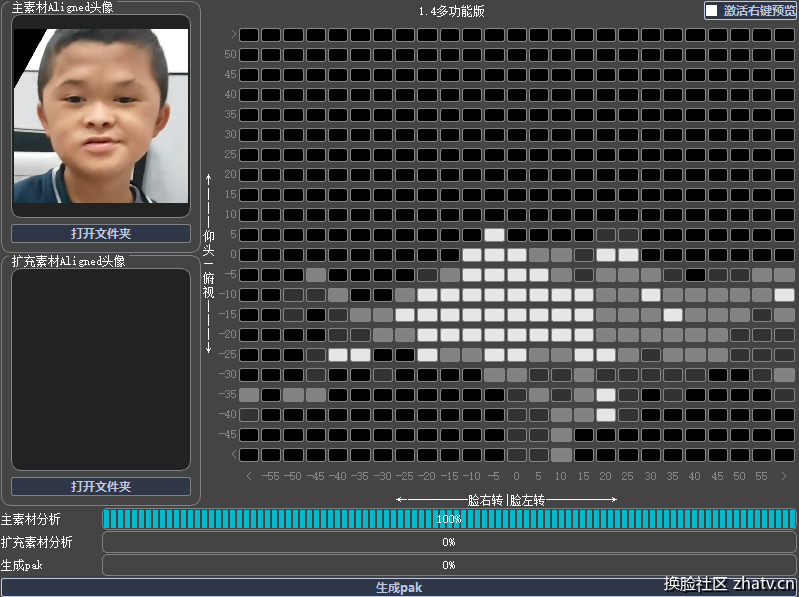Select grid cell at pitch -40, yaw 20

coord(606,415)
